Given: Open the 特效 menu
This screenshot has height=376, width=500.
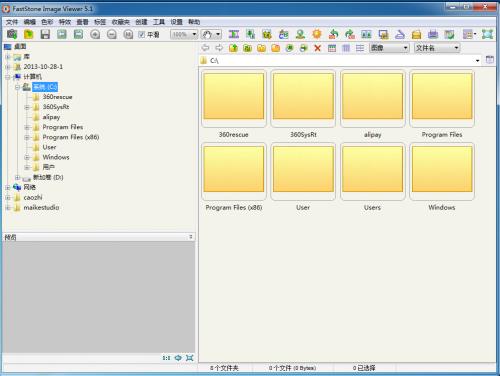Looking at the screenshot, I should [65, 22].
